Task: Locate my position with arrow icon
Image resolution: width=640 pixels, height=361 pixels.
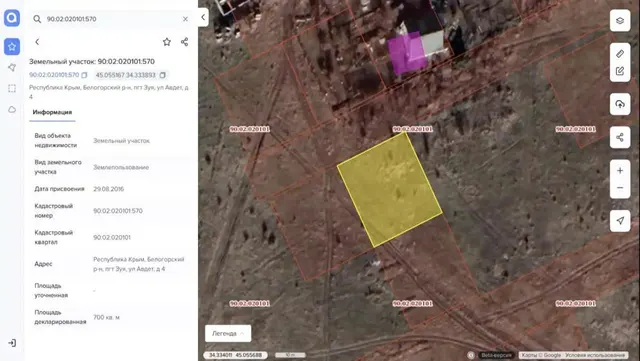Action: pyautogui.click(x=620, y=221)
